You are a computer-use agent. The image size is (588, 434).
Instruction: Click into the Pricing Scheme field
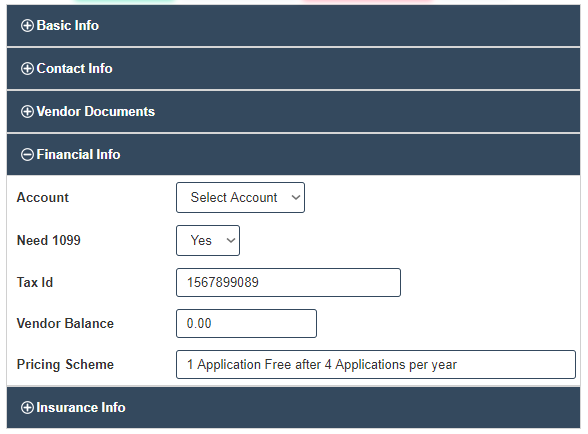click(x=376, y=365)
